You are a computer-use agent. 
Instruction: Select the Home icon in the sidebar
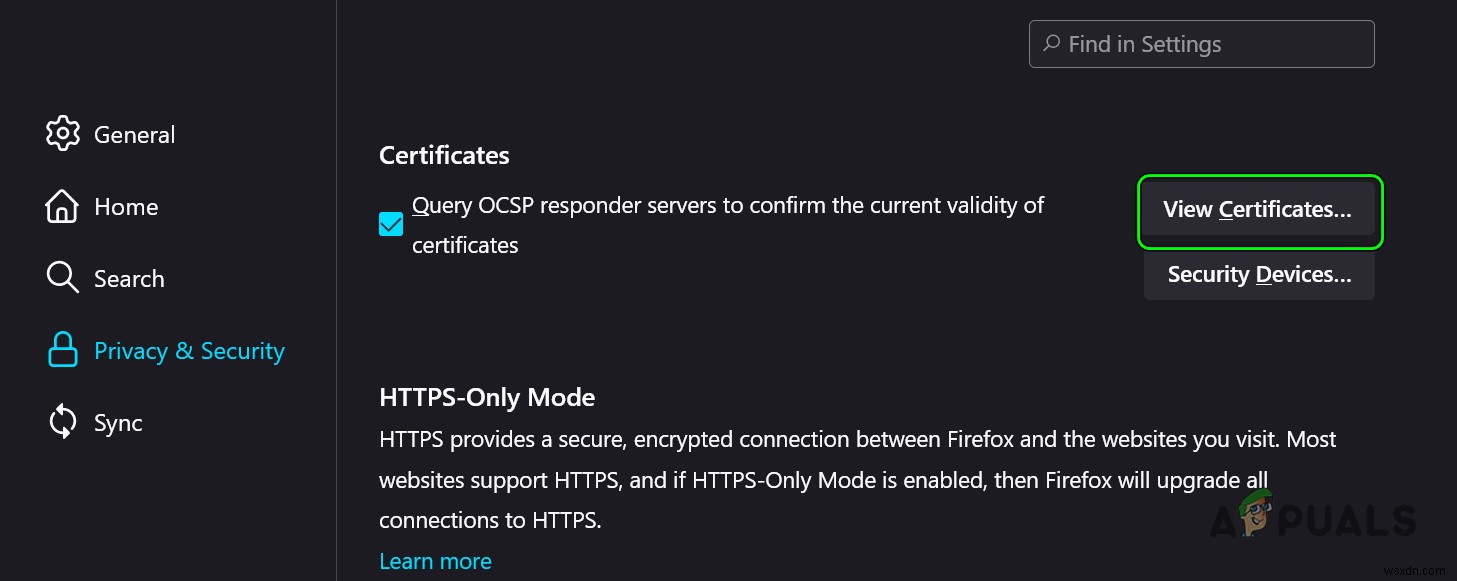tap(61, 206)
